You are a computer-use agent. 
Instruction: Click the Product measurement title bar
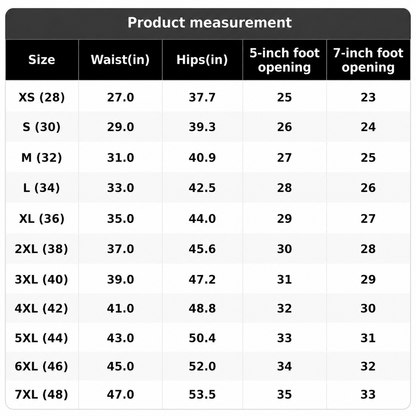click(208, 23)
